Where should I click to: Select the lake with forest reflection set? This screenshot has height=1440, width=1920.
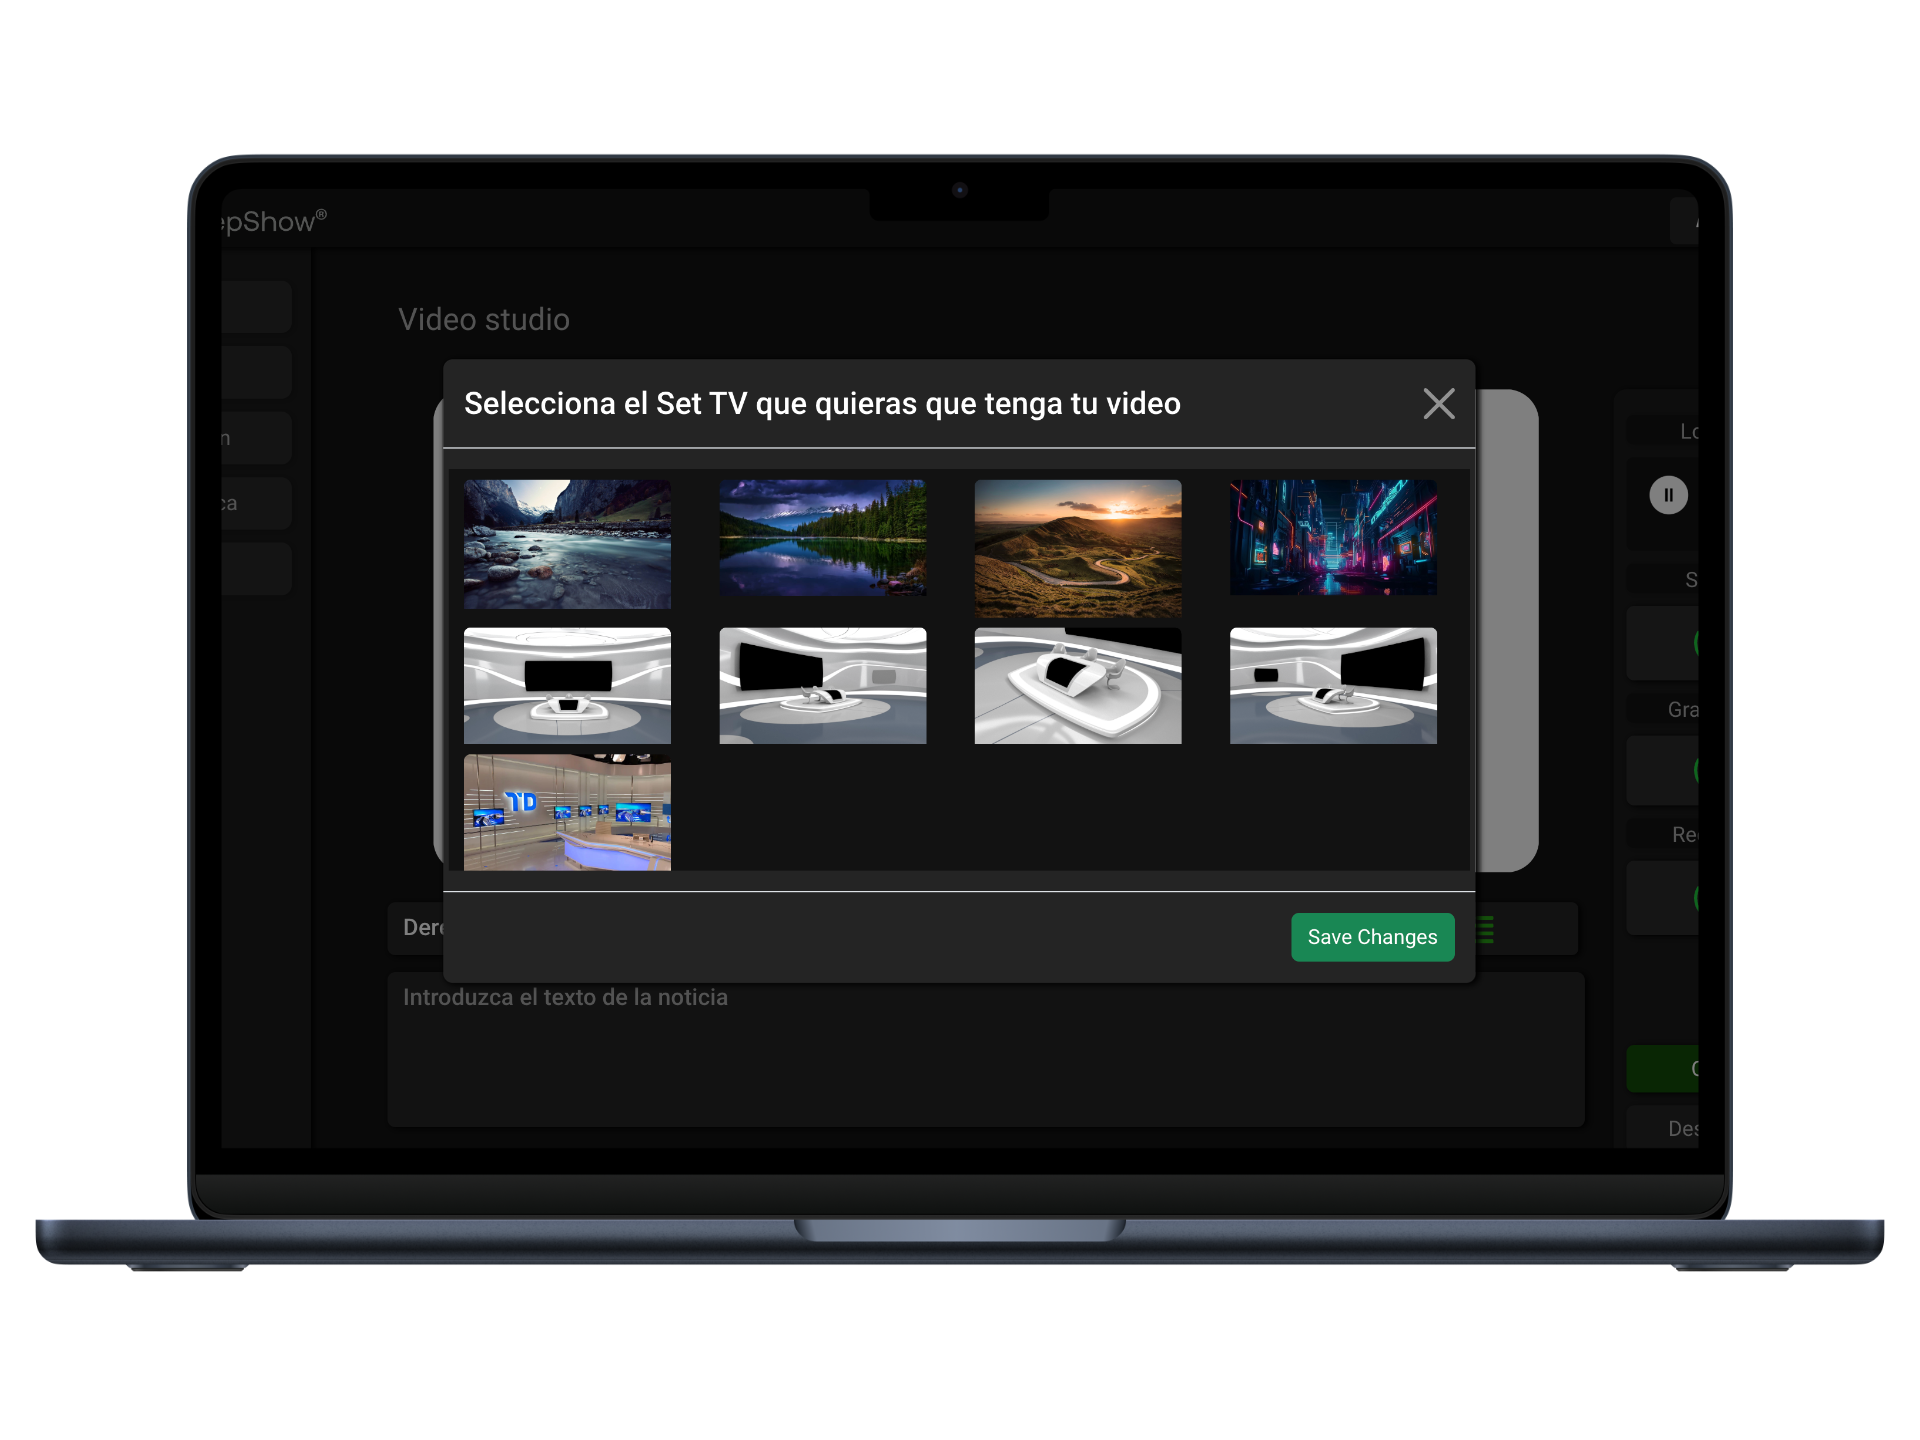822,540
